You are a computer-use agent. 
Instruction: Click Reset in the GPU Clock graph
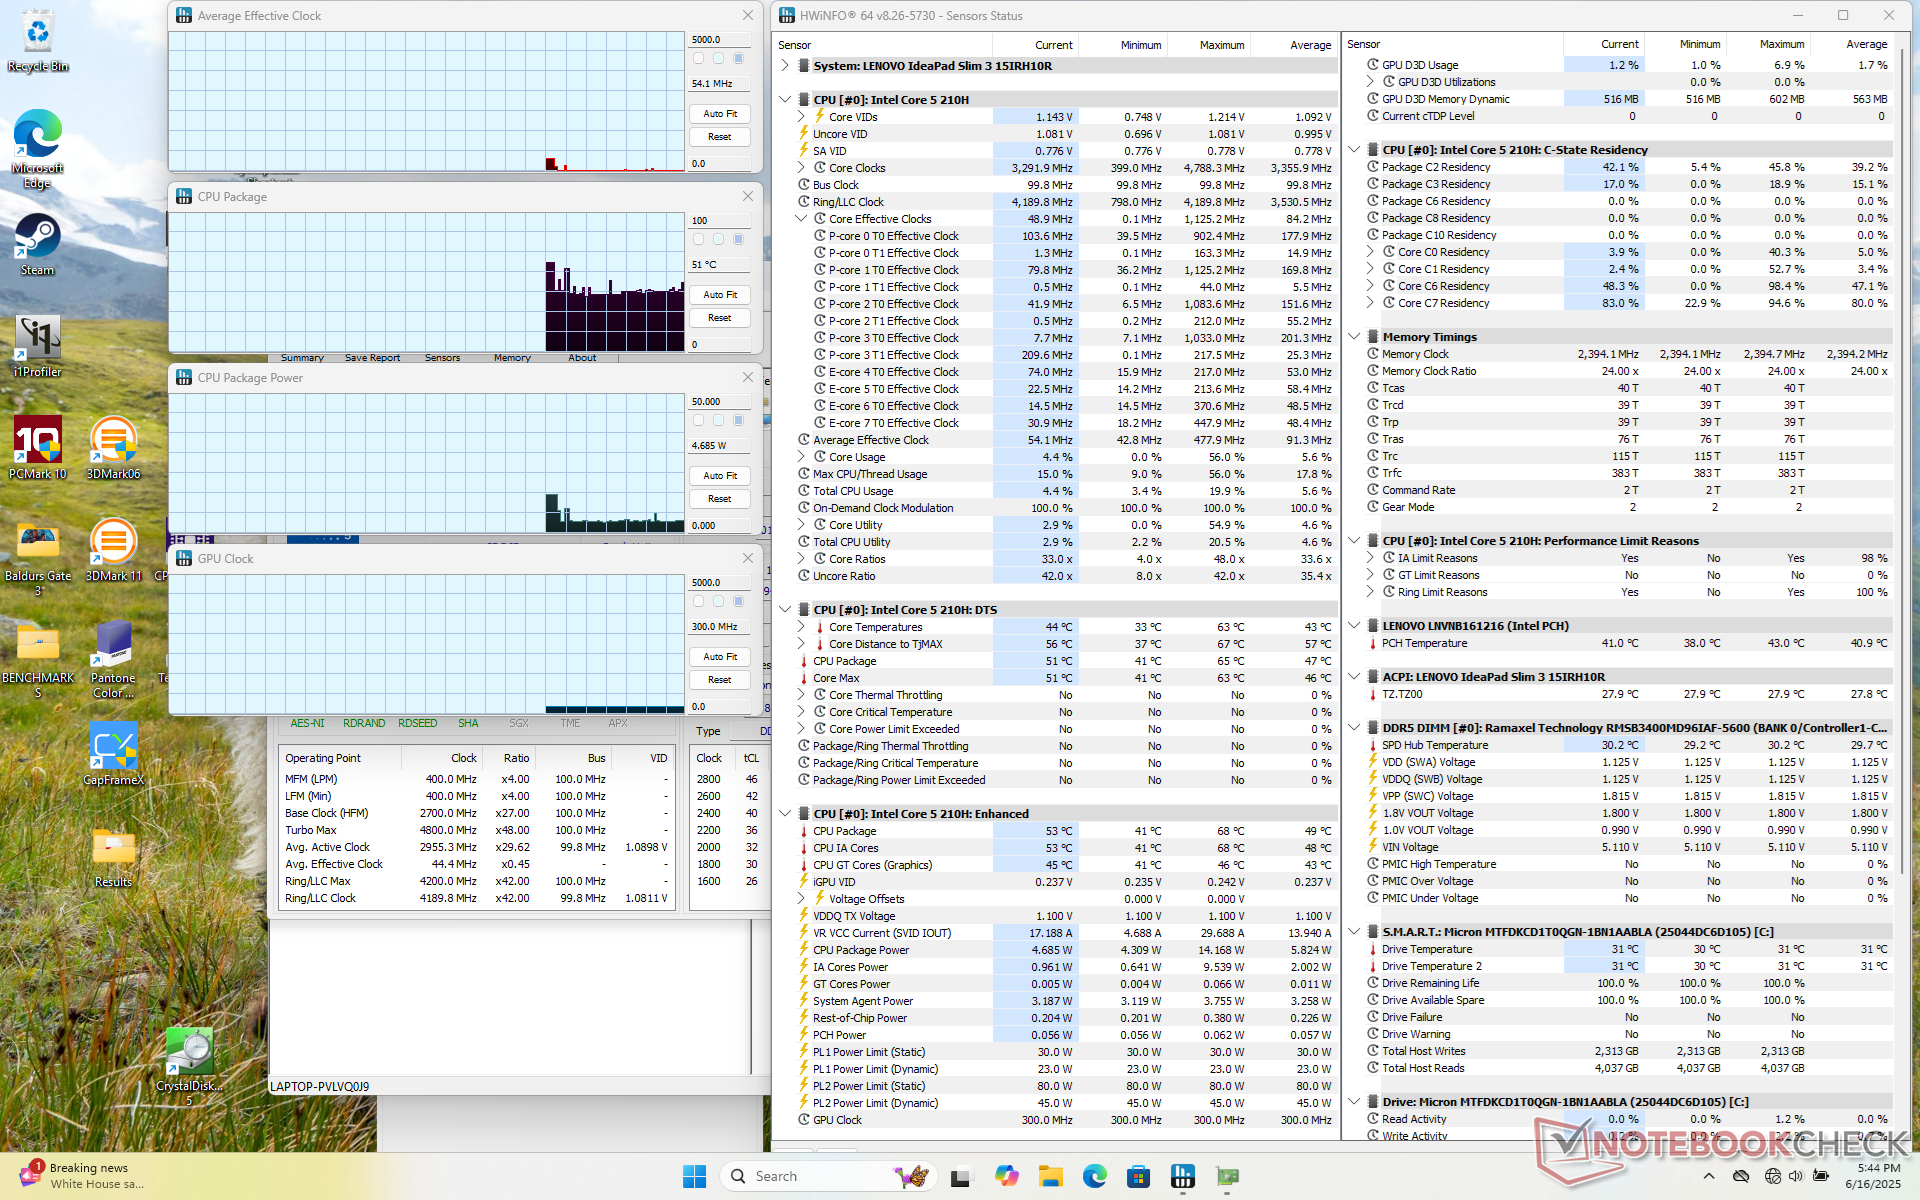point(719,680)
